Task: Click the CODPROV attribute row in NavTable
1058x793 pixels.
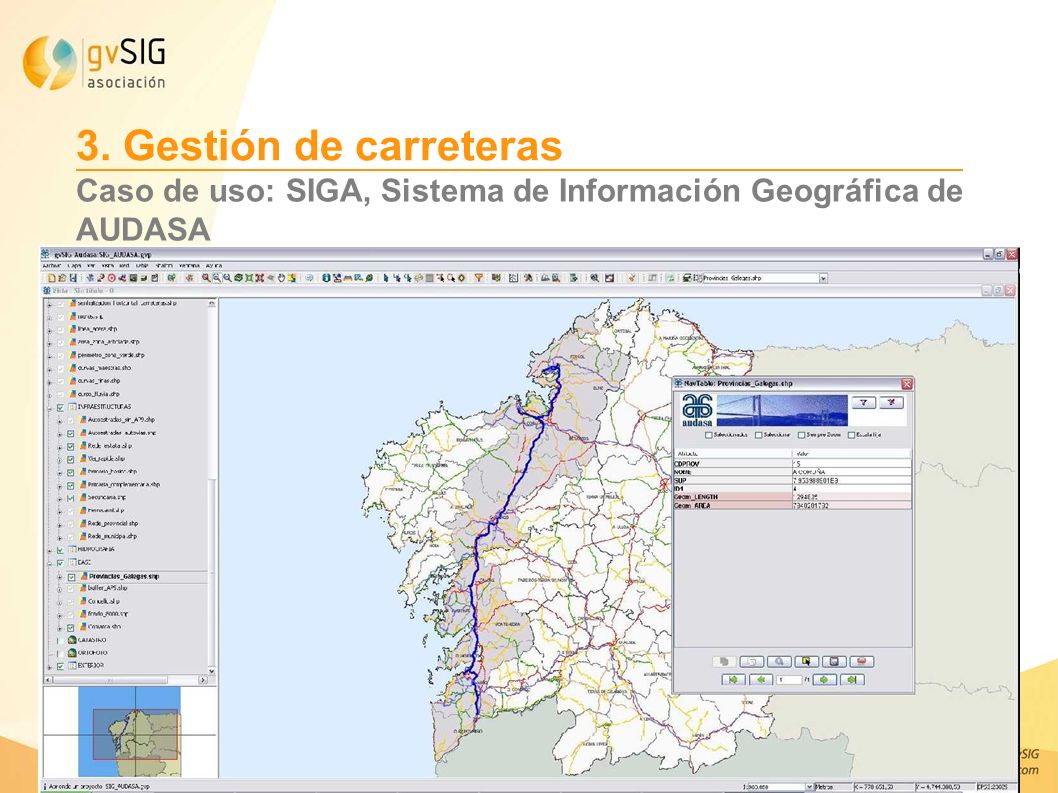Action: click(792, 464)
